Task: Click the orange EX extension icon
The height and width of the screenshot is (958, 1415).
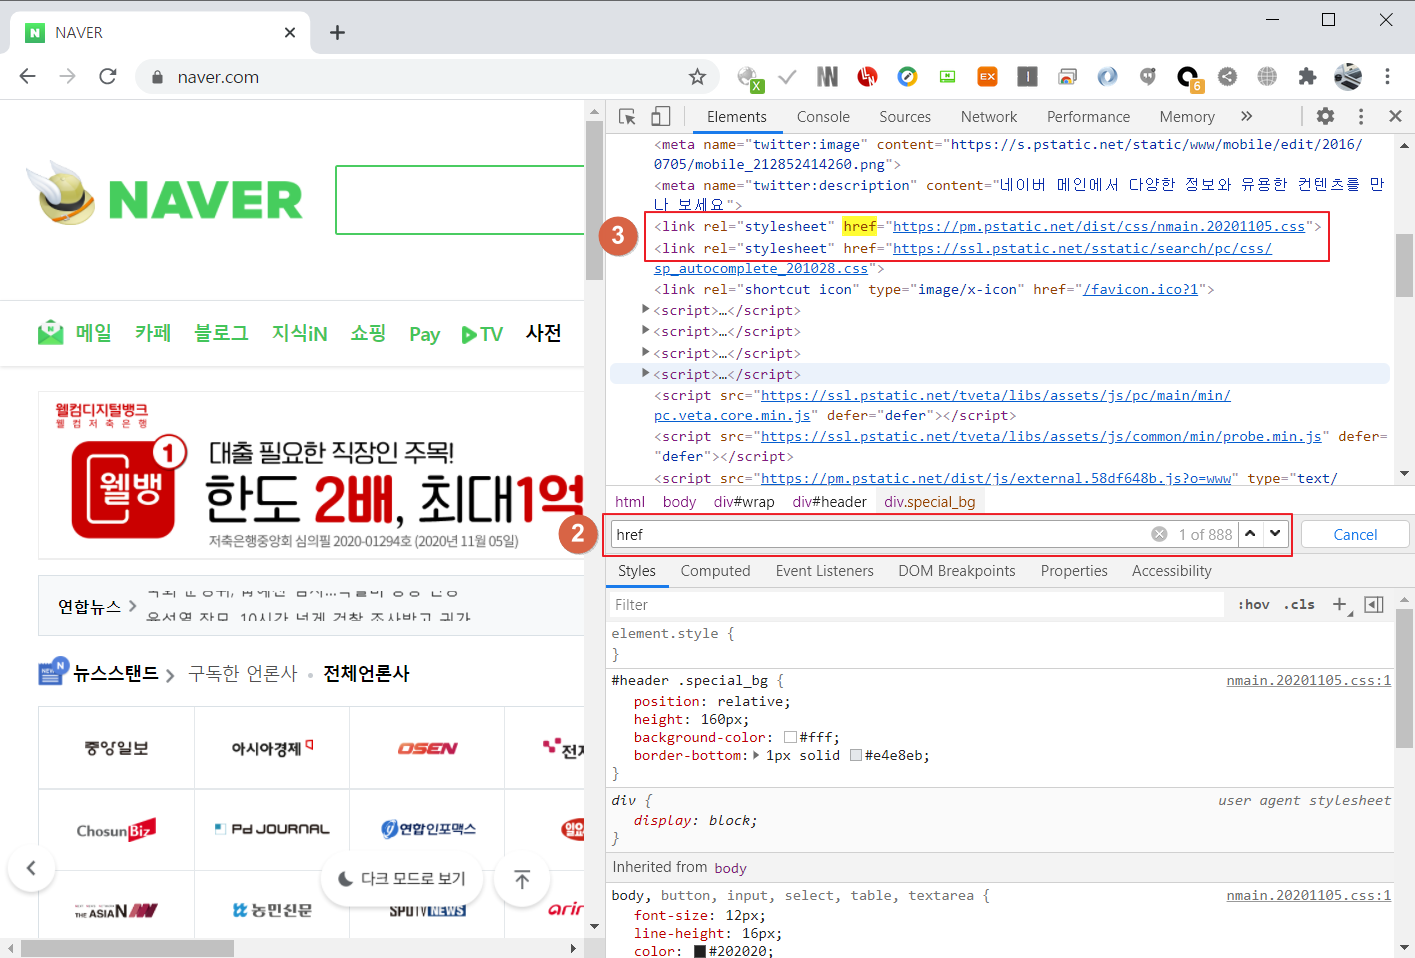Action: pos(987,76)
